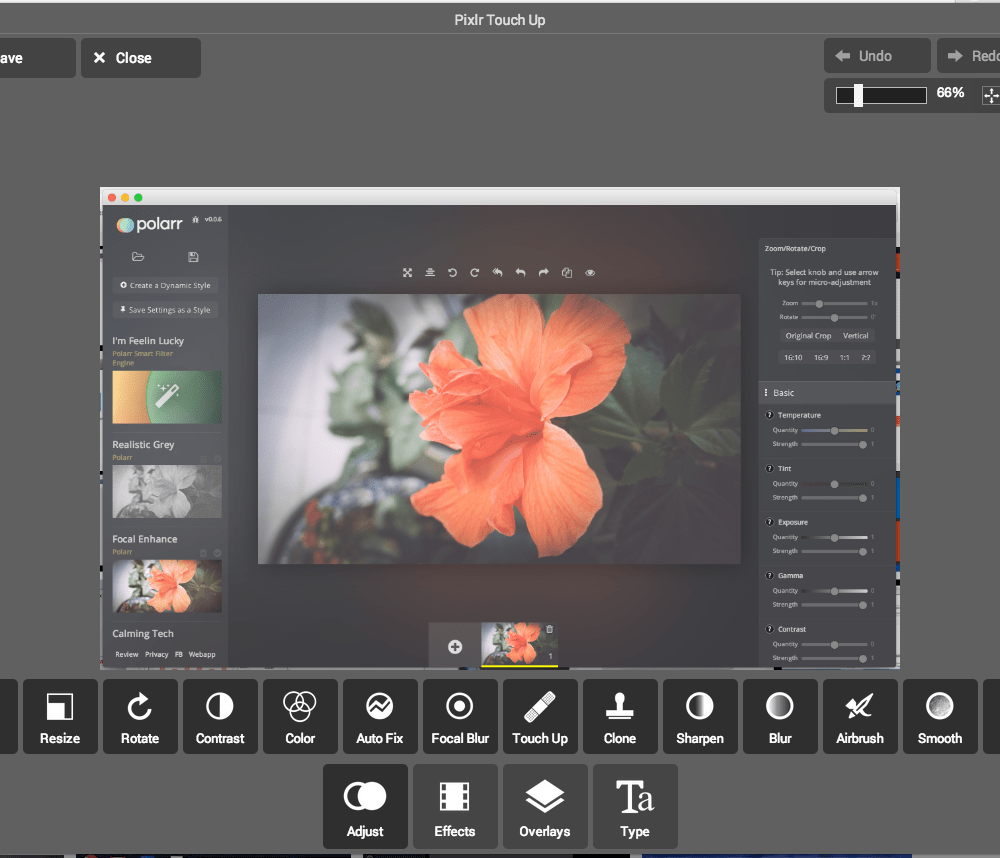The image size is (1000, 858).
Task: Click the fullscreen expand icon above the photo
Action: point(408,273)
